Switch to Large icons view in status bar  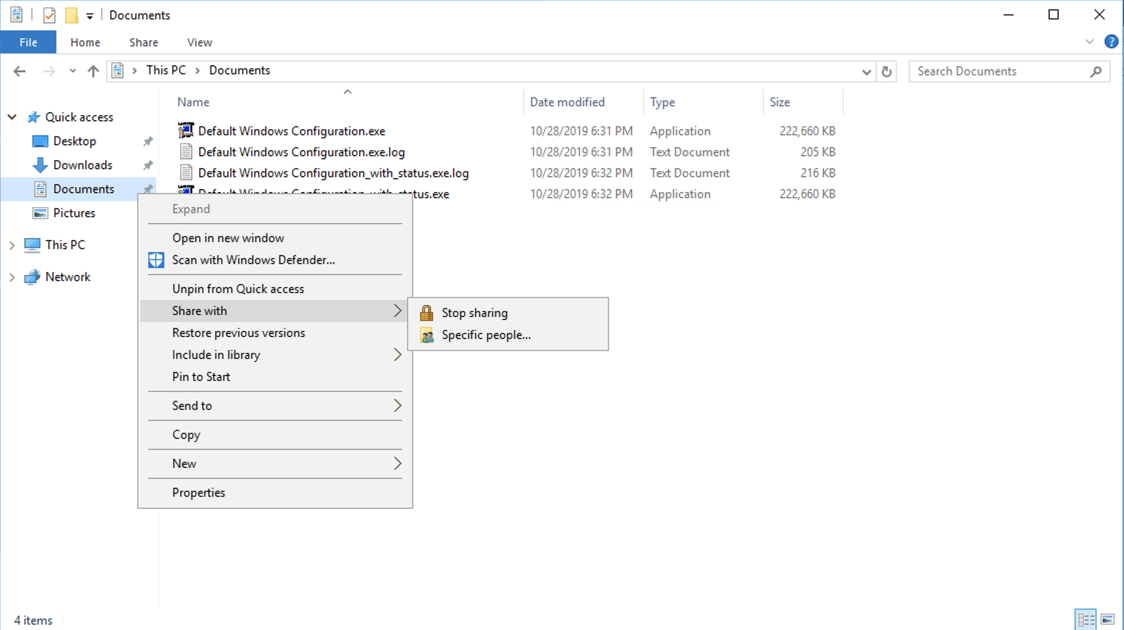(1108, 619)
